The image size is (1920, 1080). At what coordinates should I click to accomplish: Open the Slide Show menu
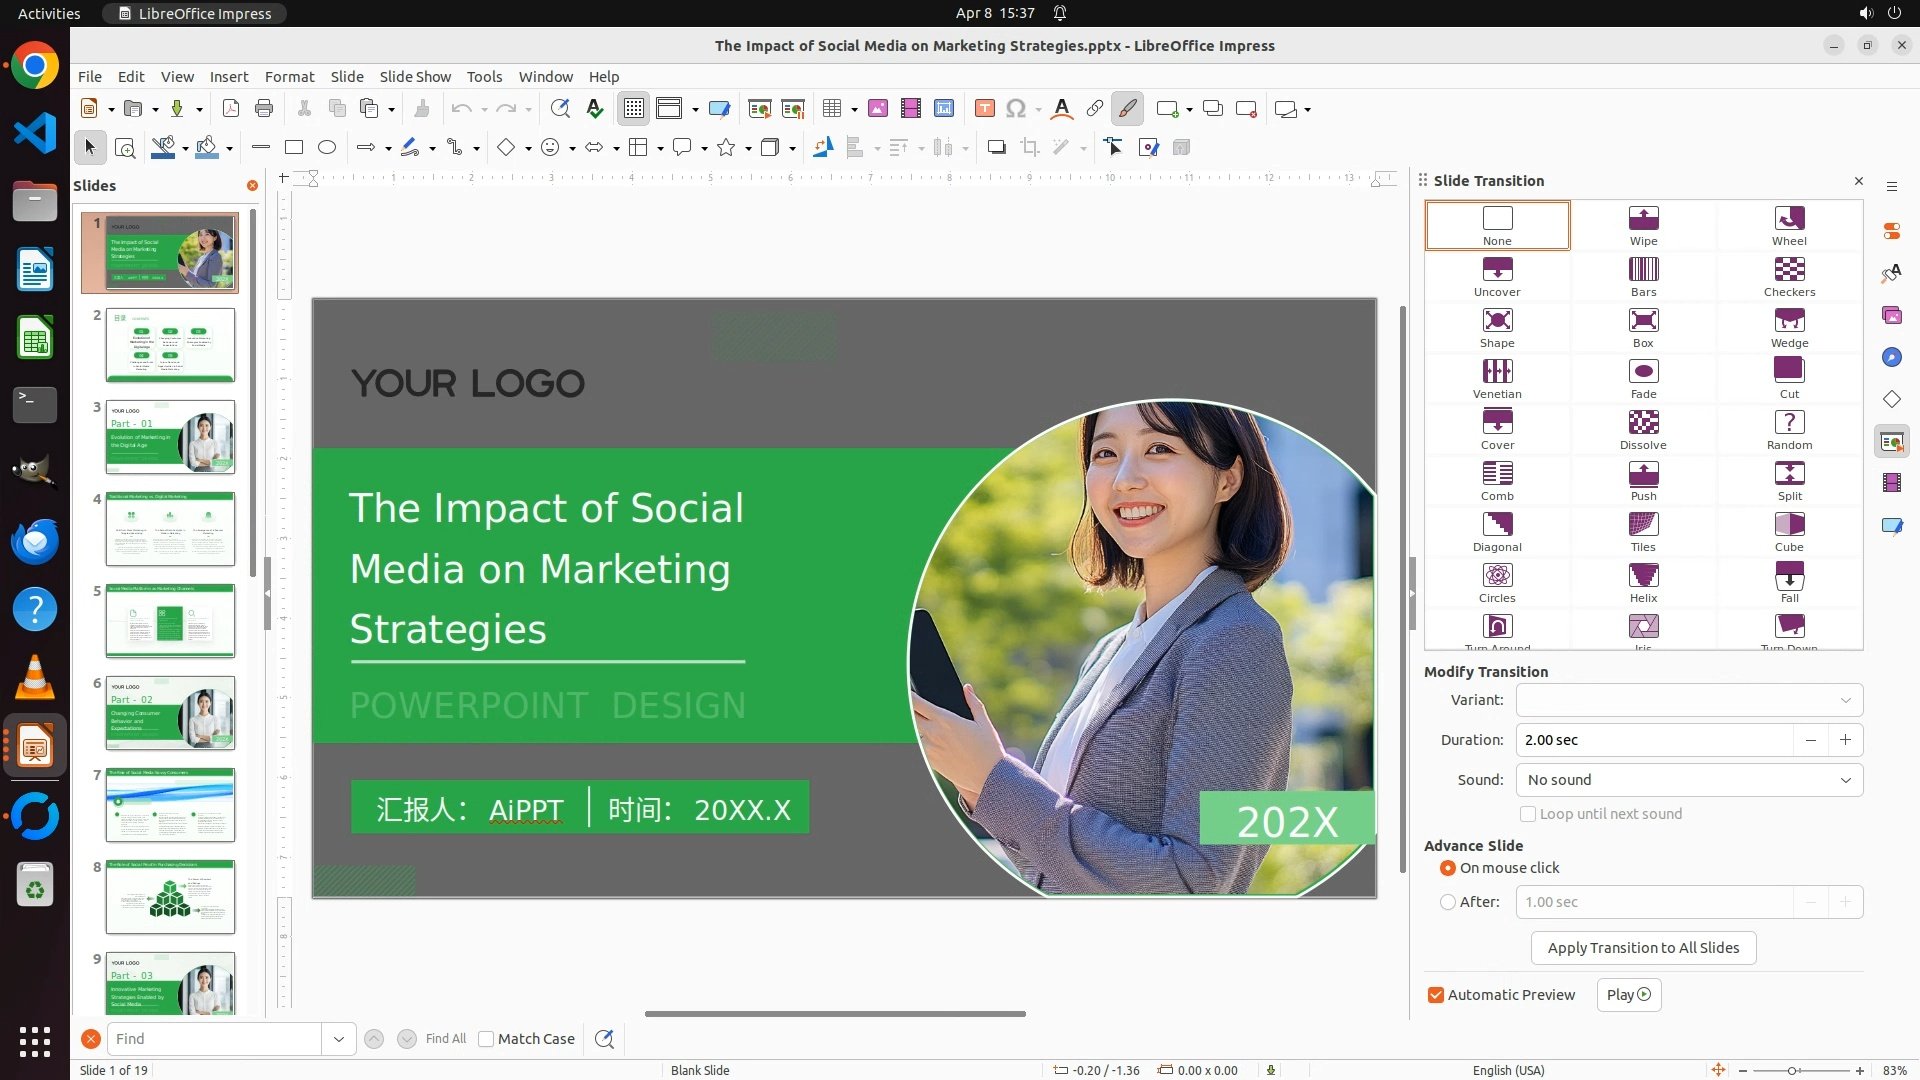point(415,77)
